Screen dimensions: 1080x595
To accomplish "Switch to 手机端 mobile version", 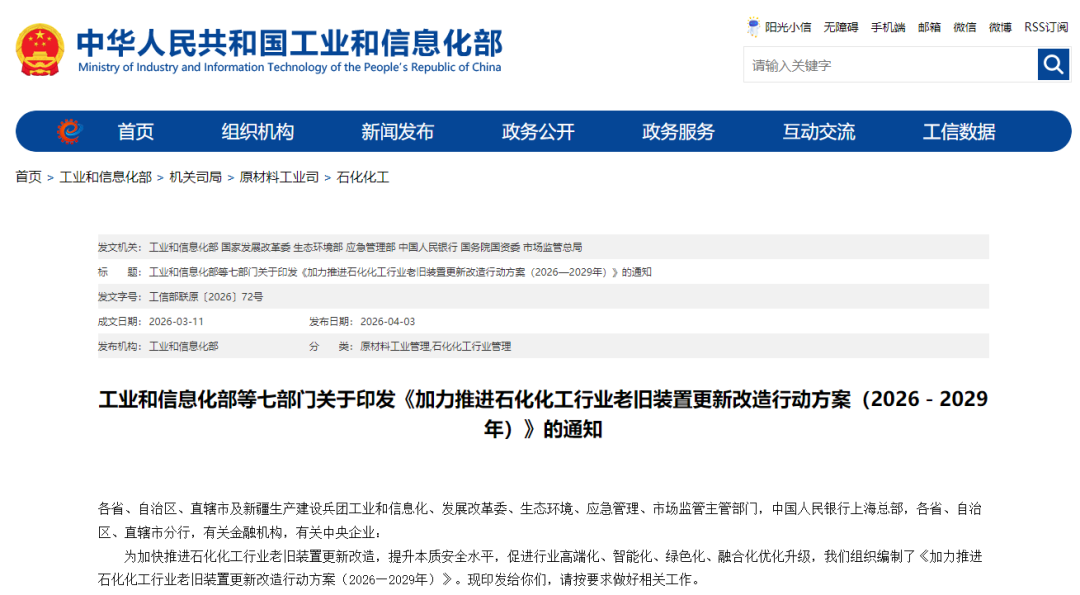I will [x=887, y=27].
